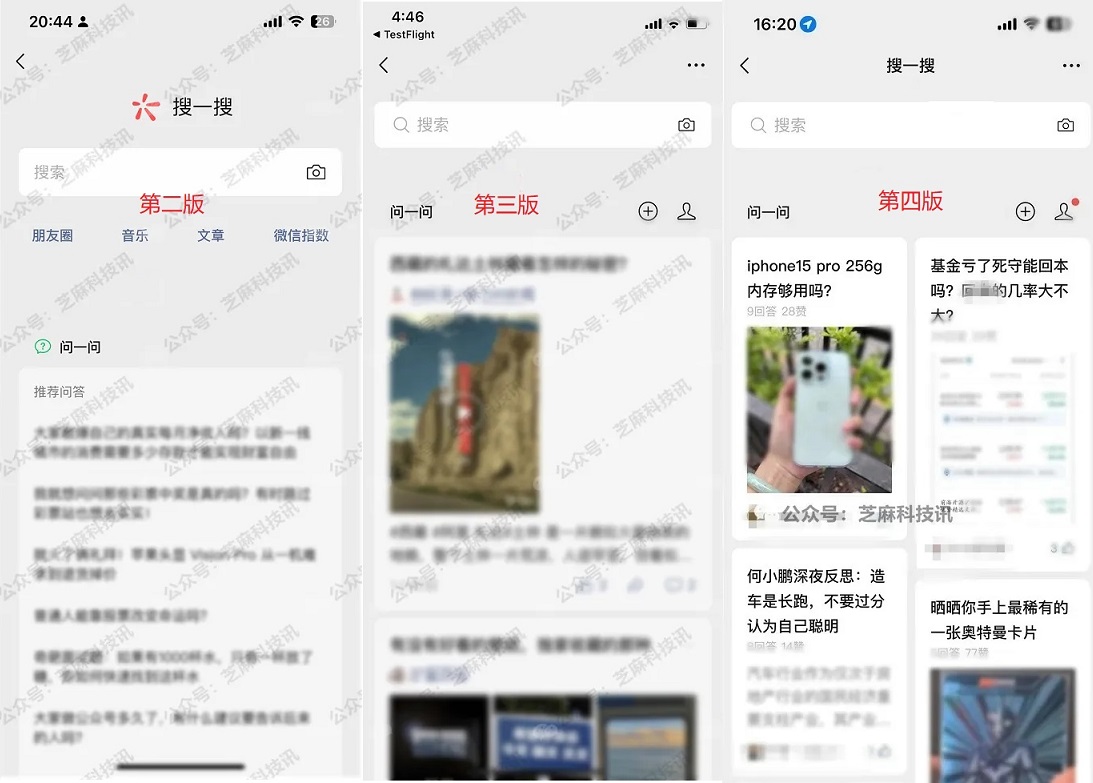Screen dimensions: 1093x783
Task: Tap the + icon in 第四版
Action: pos(1025,211)
